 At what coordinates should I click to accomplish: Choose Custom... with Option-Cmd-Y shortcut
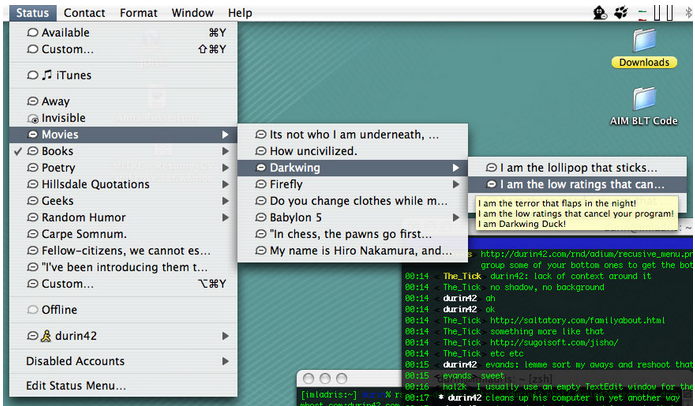point(123,284)
